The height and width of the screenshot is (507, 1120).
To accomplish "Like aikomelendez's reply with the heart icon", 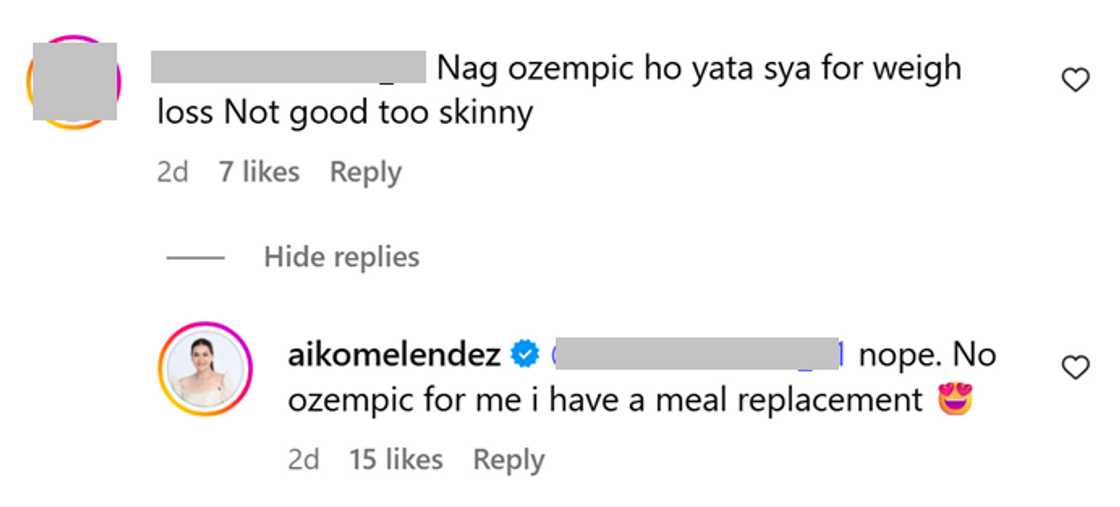I will tap(1075, 369).
